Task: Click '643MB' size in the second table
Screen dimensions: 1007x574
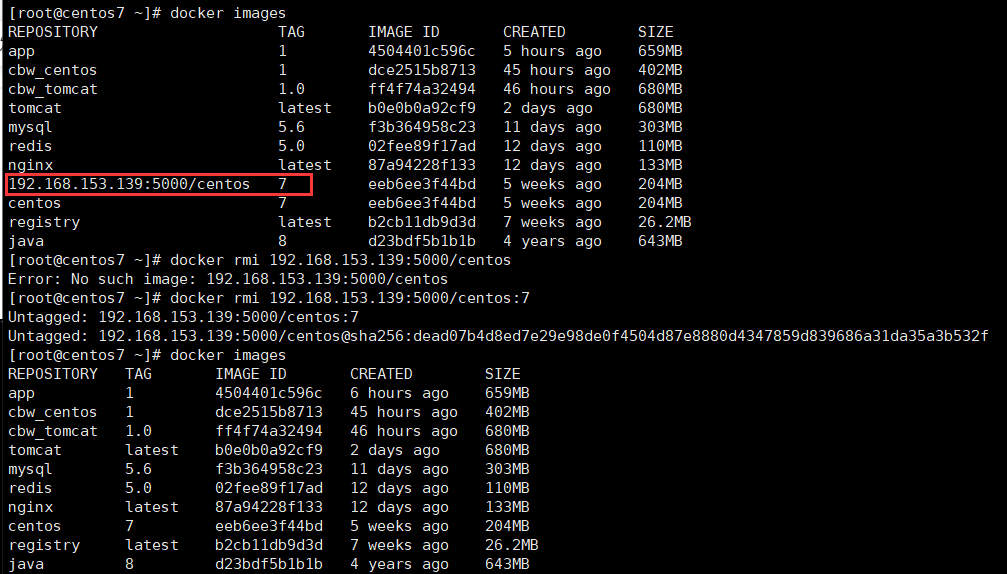Action: pyautogui.click(x=507, y=564)
